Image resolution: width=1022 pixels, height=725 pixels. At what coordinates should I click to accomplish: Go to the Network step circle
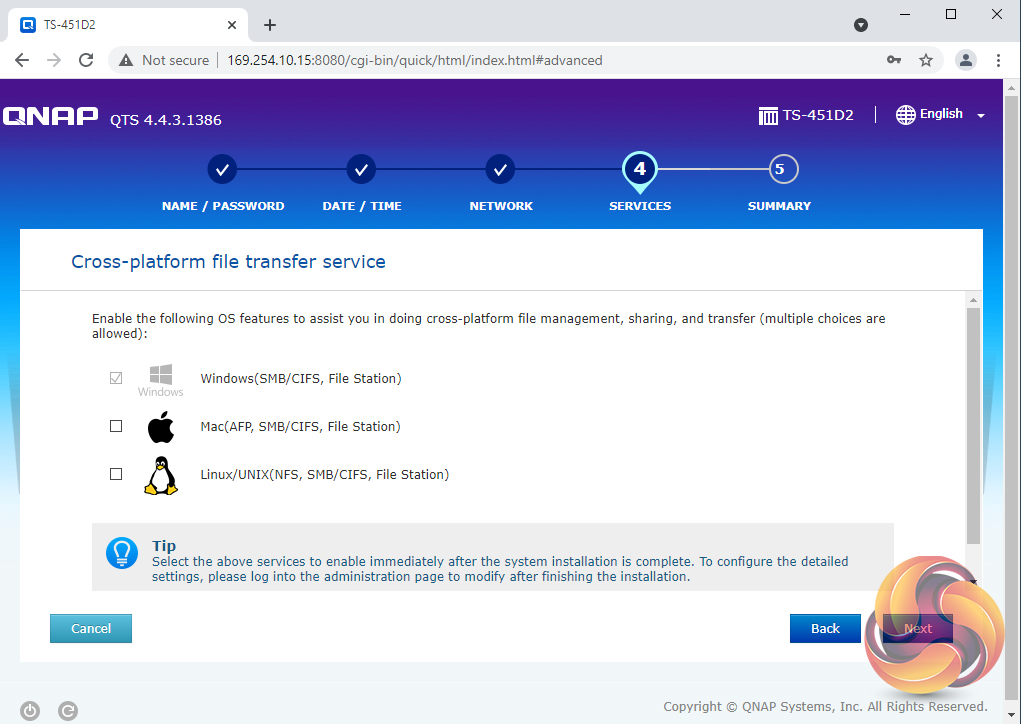coord(500,170)
